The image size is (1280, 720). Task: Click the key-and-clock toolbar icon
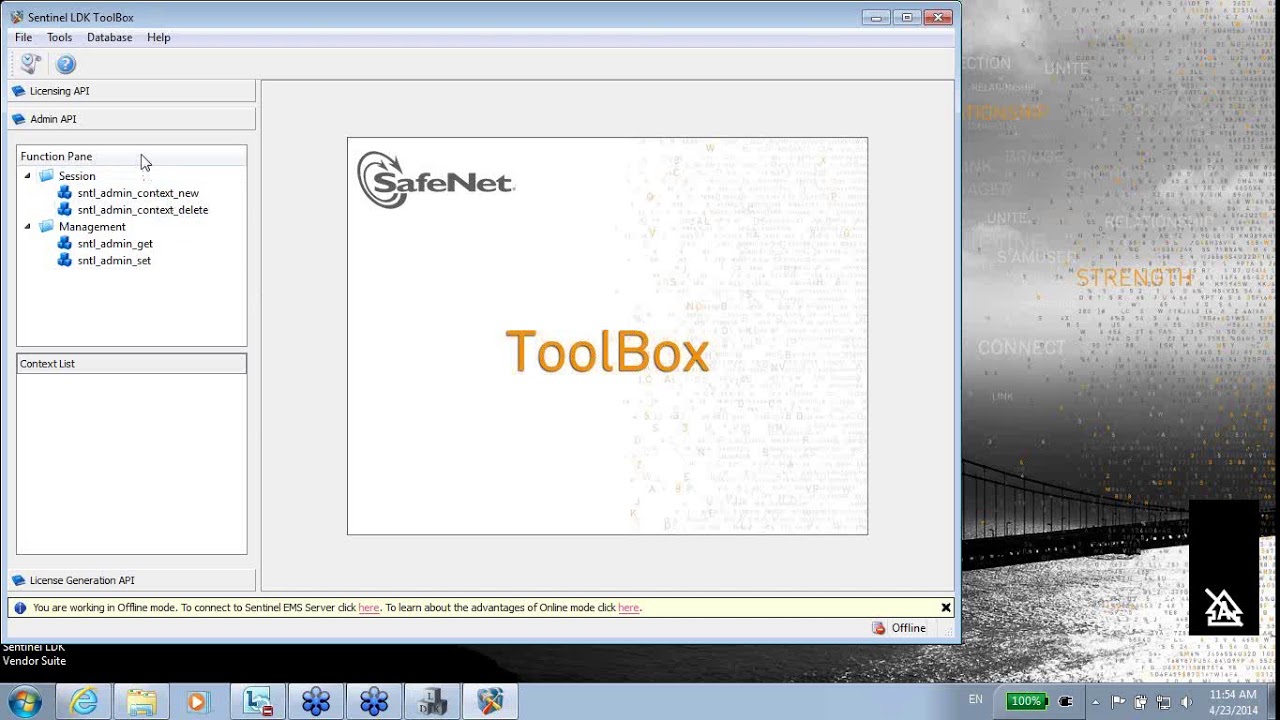pos(30,64)
